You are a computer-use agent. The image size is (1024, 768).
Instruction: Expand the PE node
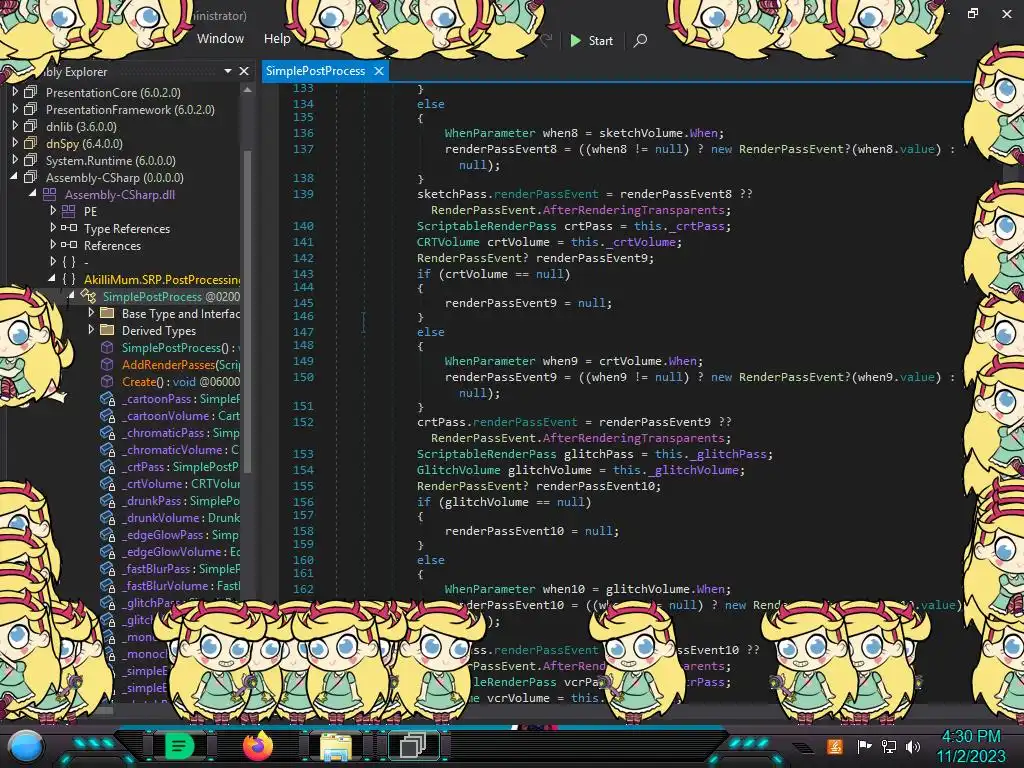point(53,211)
